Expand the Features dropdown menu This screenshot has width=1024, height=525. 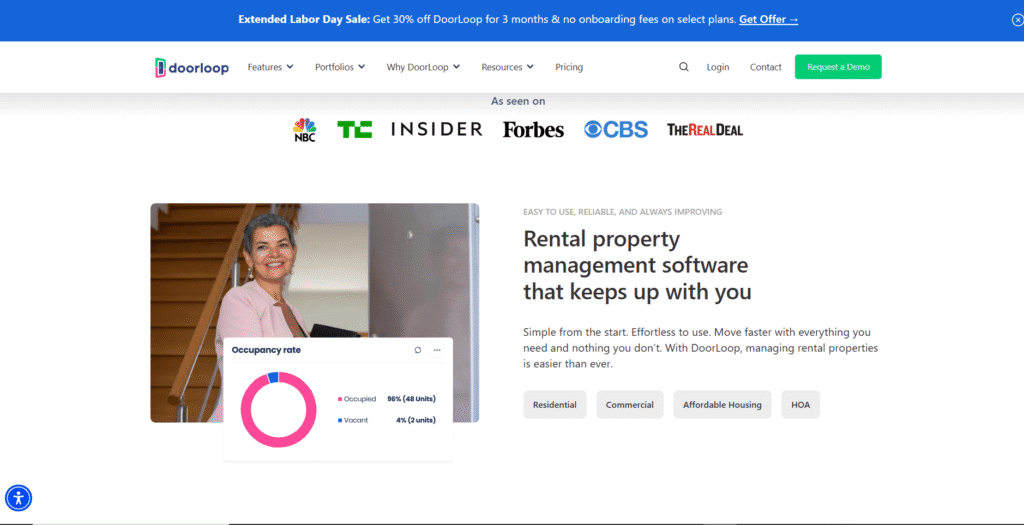270,67
